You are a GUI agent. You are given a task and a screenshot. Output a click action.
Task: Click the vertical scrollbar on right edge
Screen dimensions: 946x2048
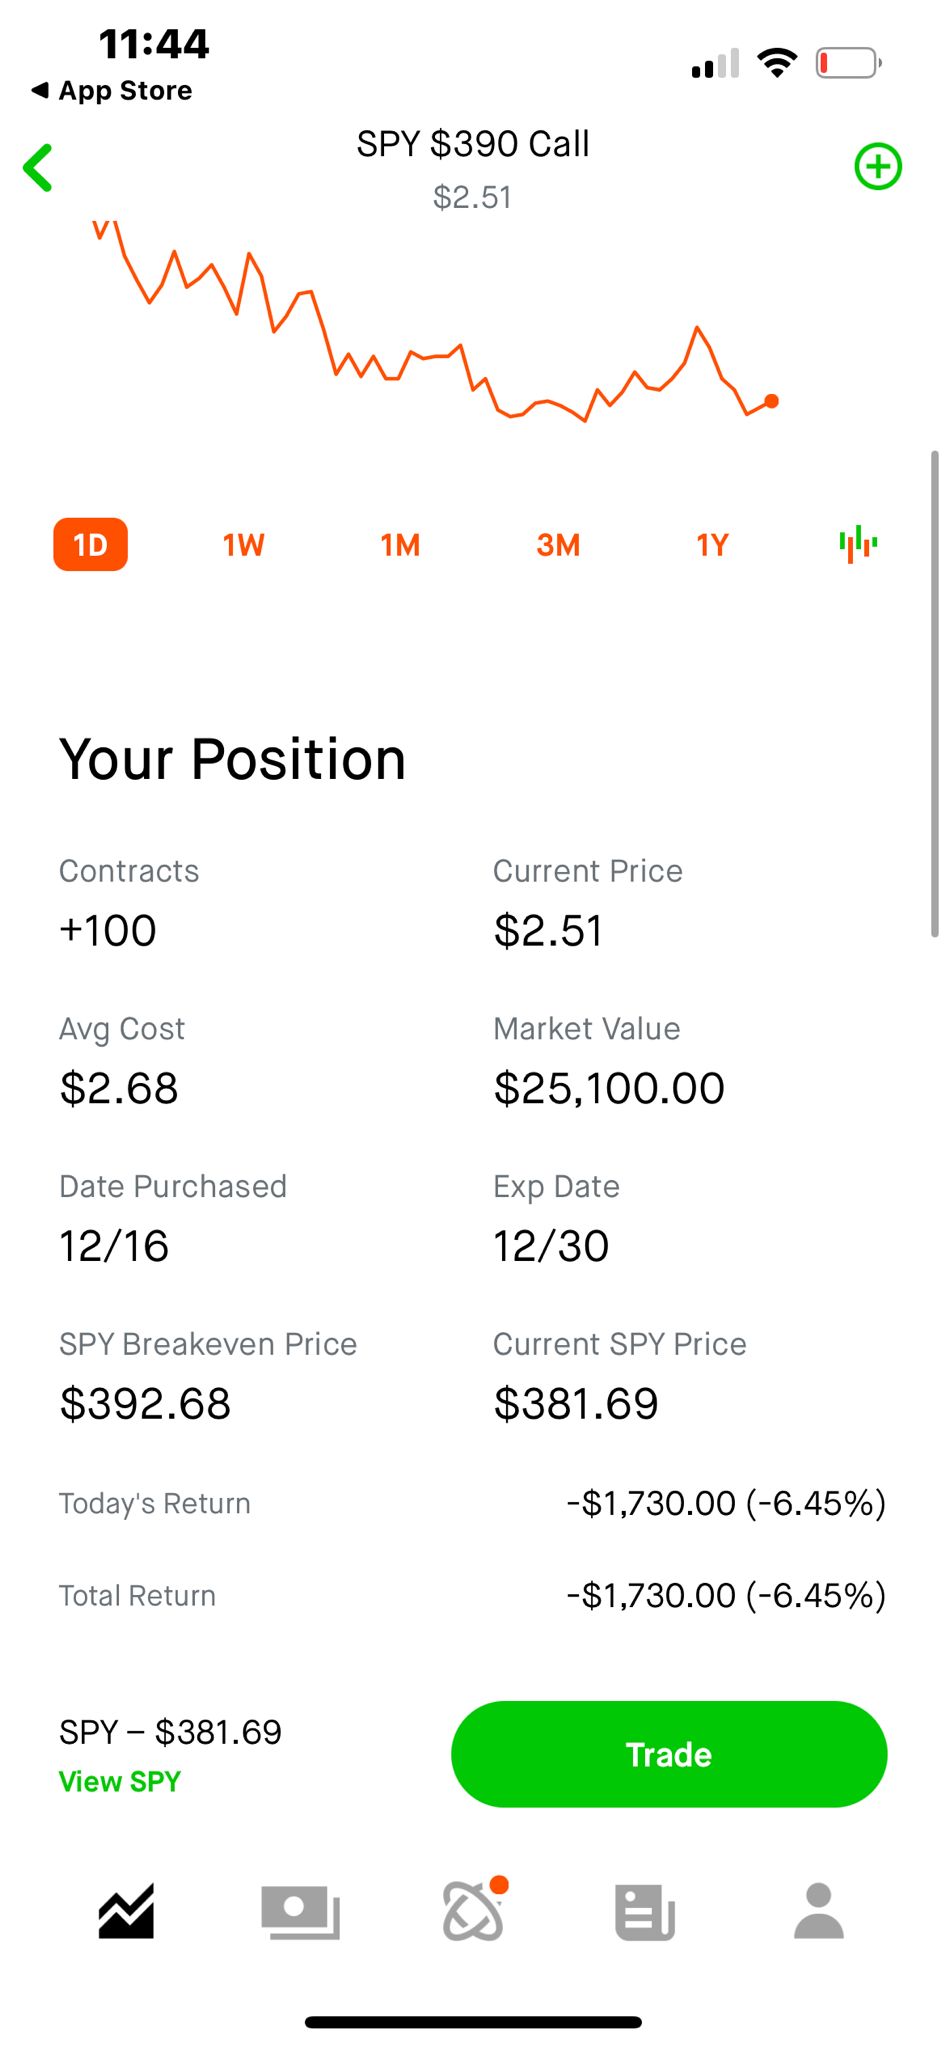click(934, 692)
